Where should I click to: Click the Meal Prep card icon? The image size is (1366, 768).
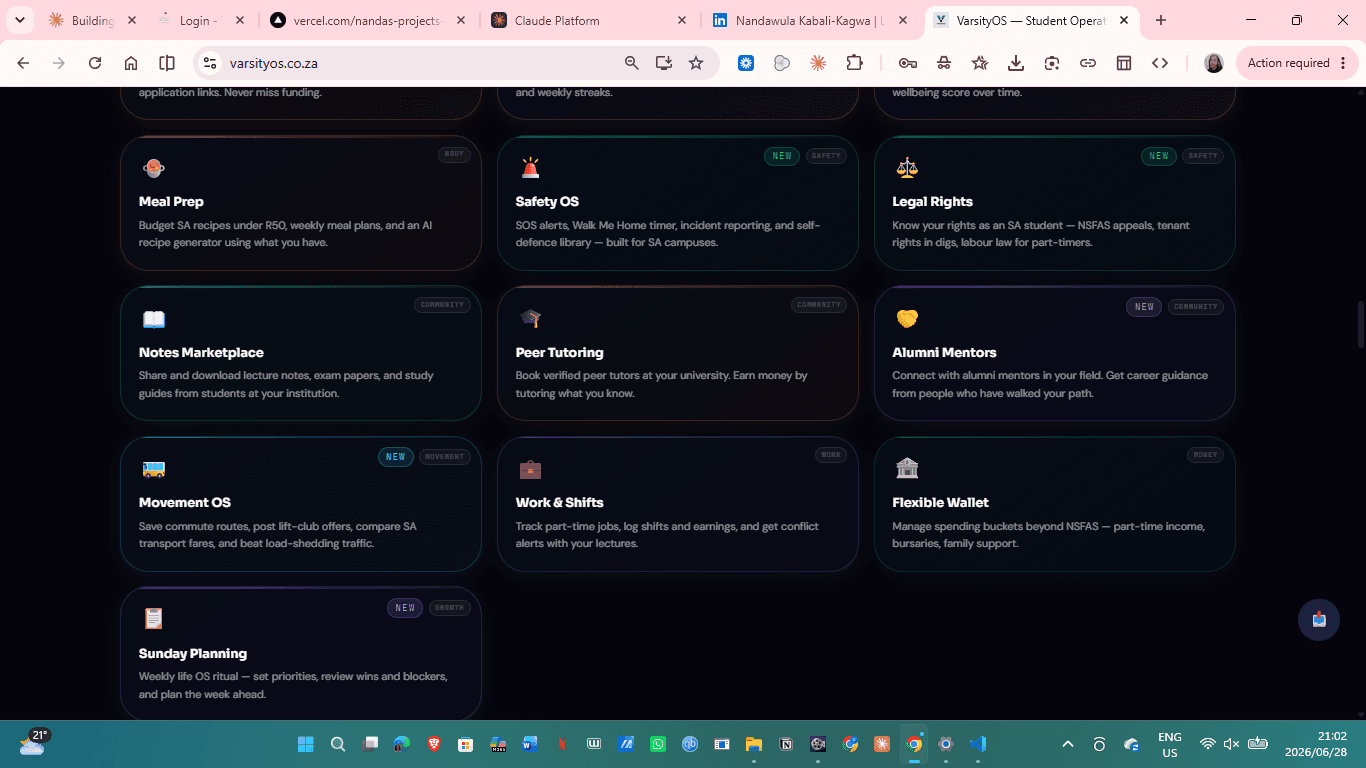click(x=153, y=168)
